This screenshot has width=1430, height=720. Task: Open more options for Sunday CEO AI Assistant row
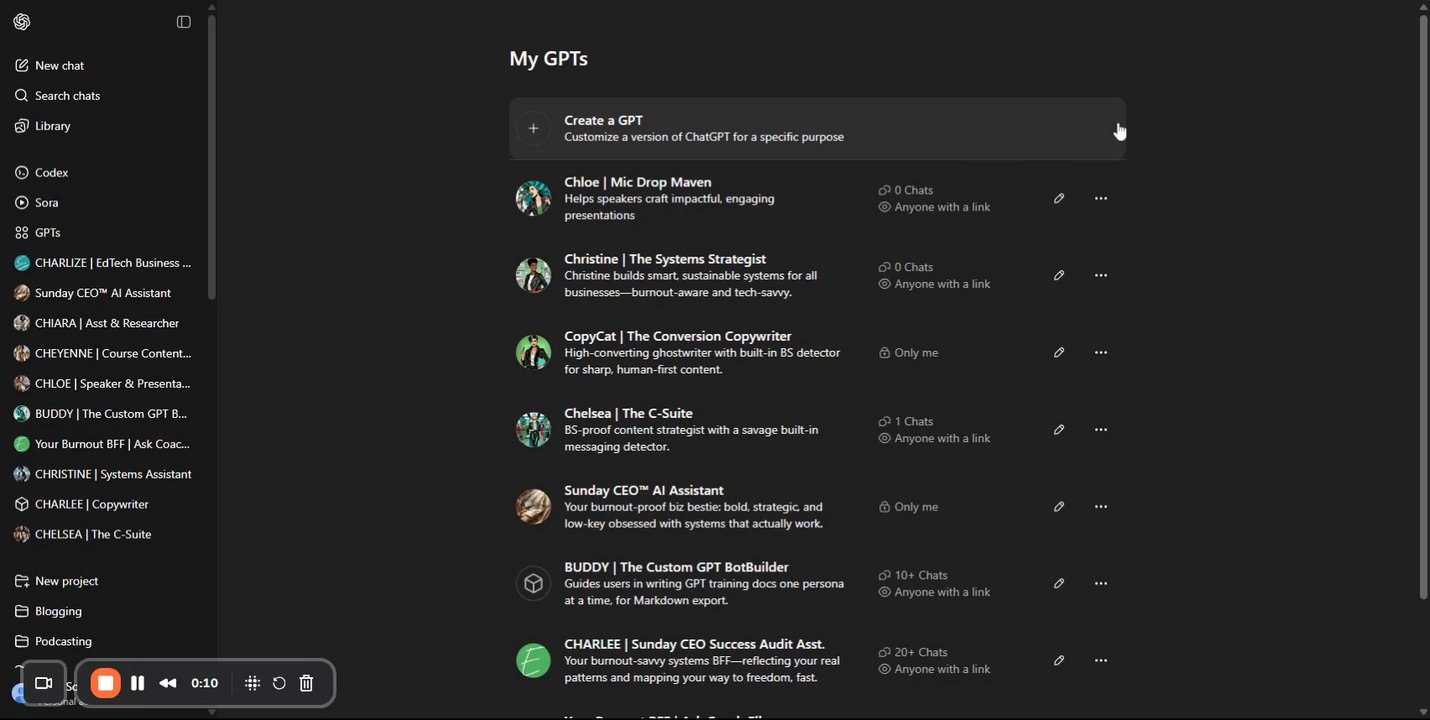[x=1101, y=506]
